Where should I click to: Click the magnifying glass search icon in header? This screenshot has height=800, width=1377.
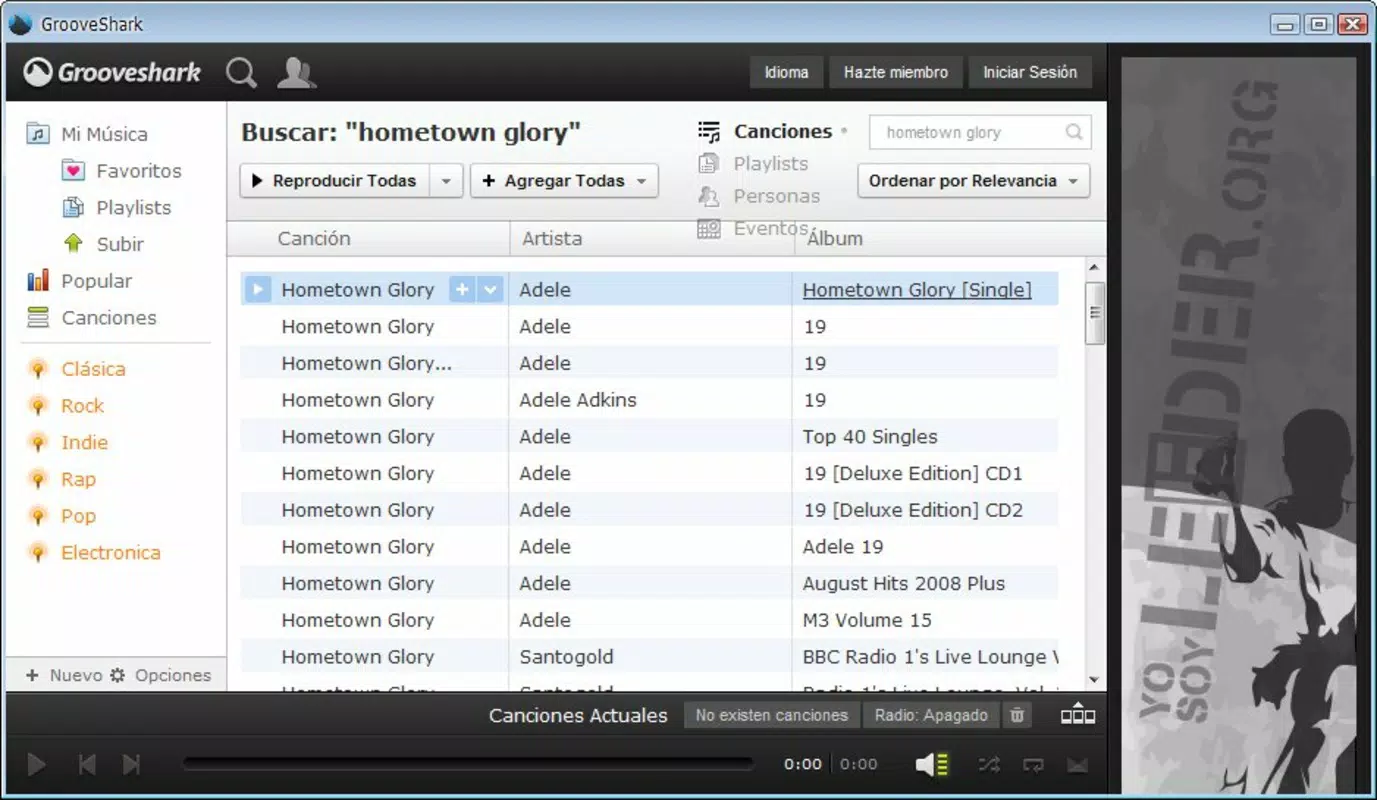pyautogui.click(x=241, y=72)
